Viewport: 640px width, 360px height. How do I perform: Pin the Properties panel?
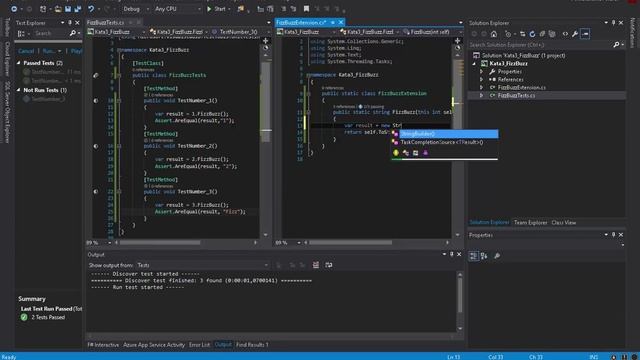613,235
